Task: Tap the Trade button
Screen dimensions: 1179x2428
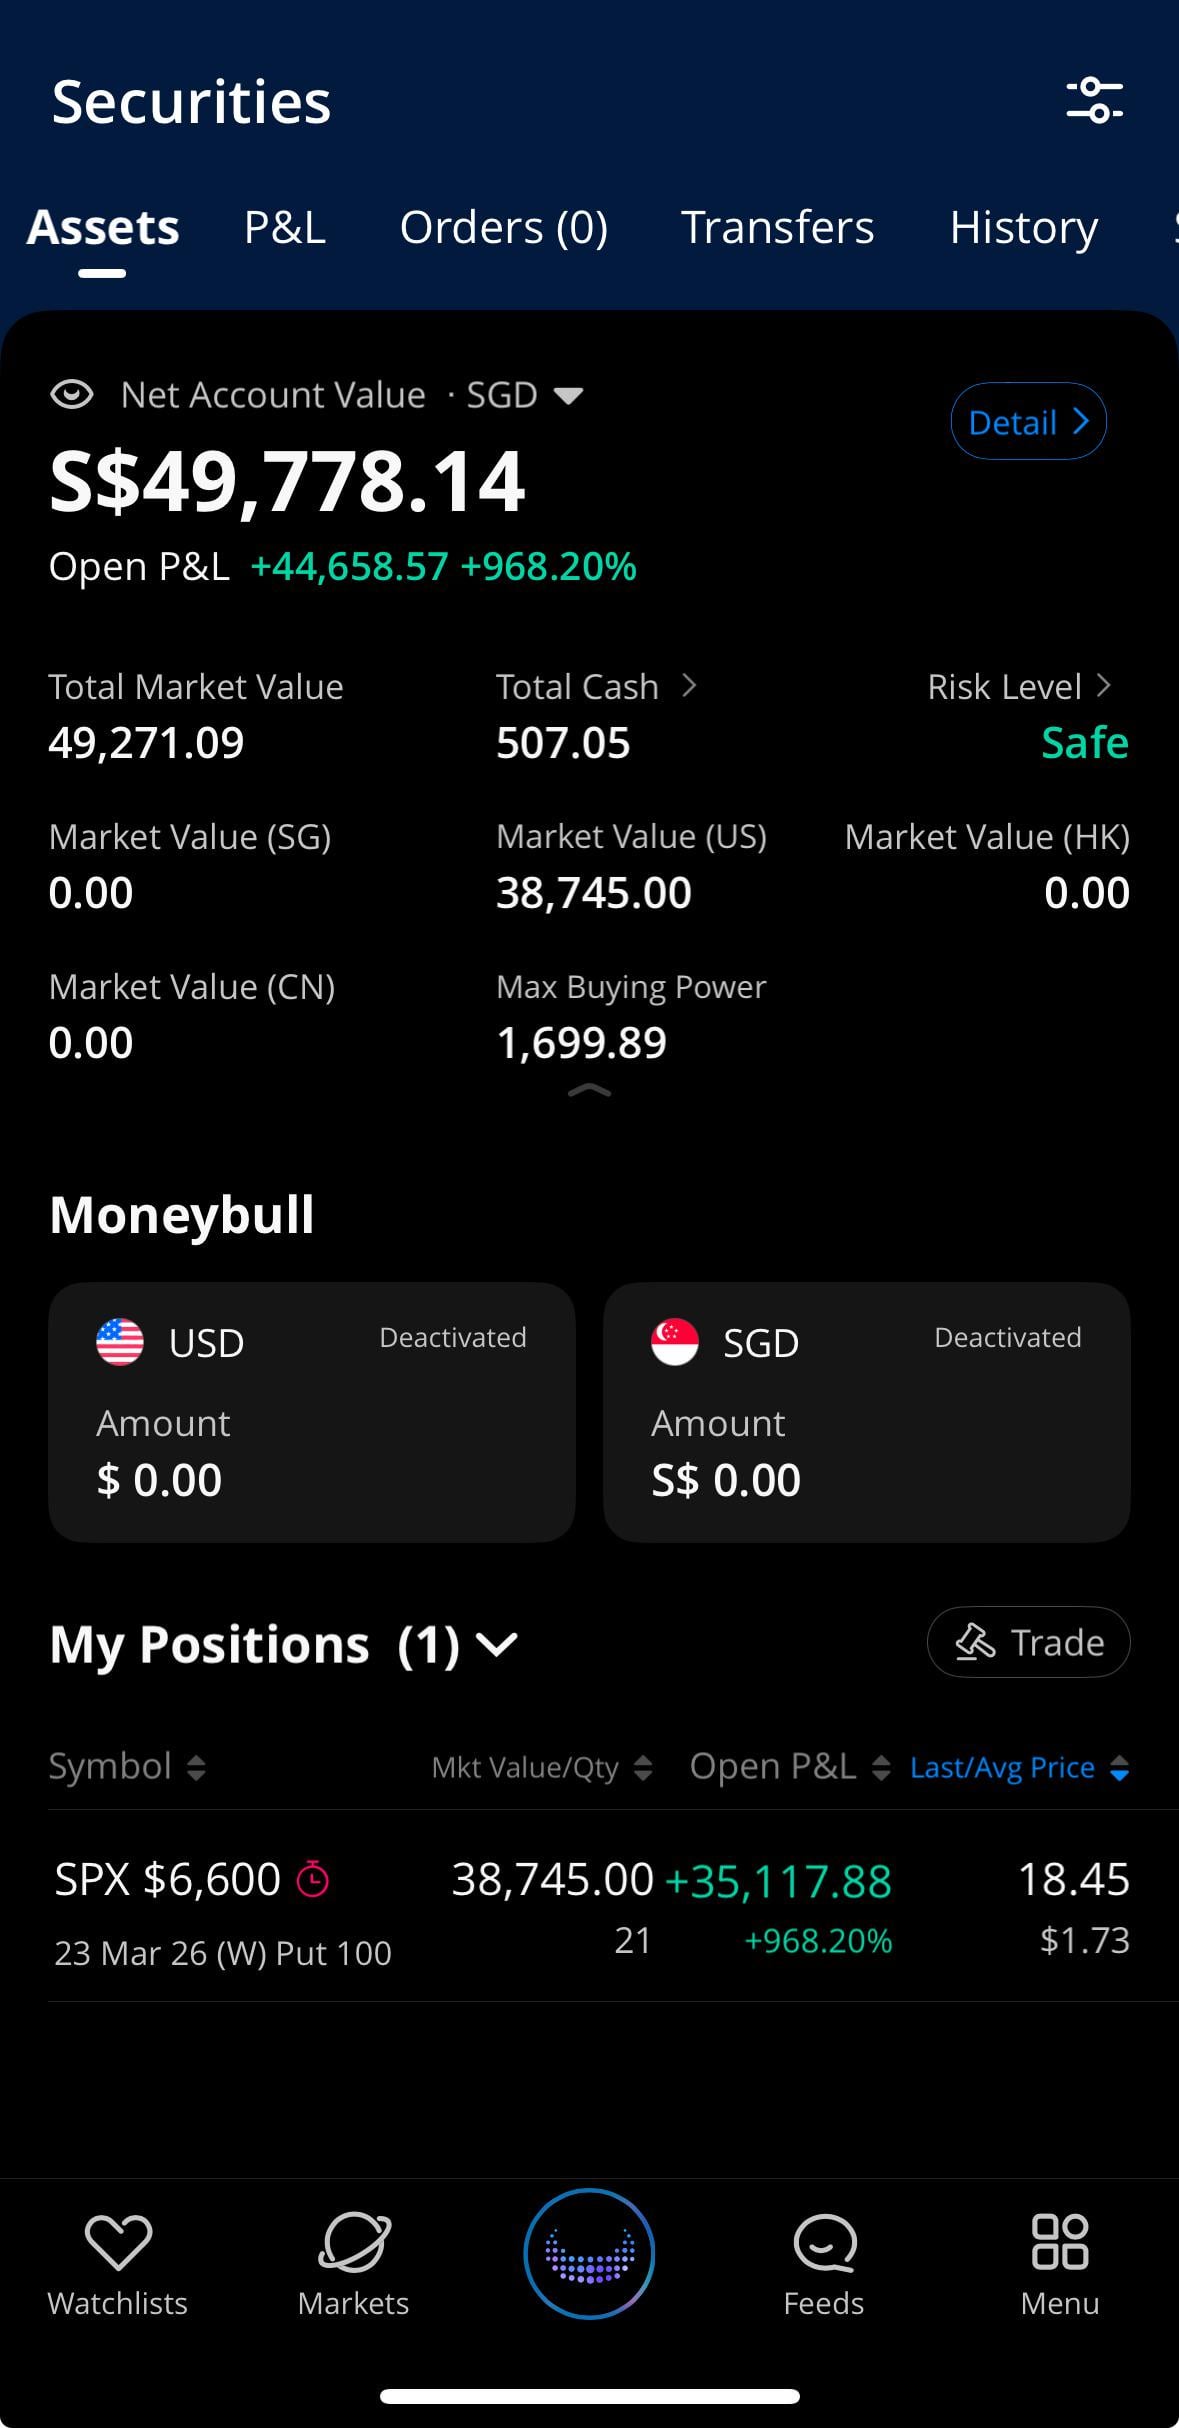Action: 1028,1642
